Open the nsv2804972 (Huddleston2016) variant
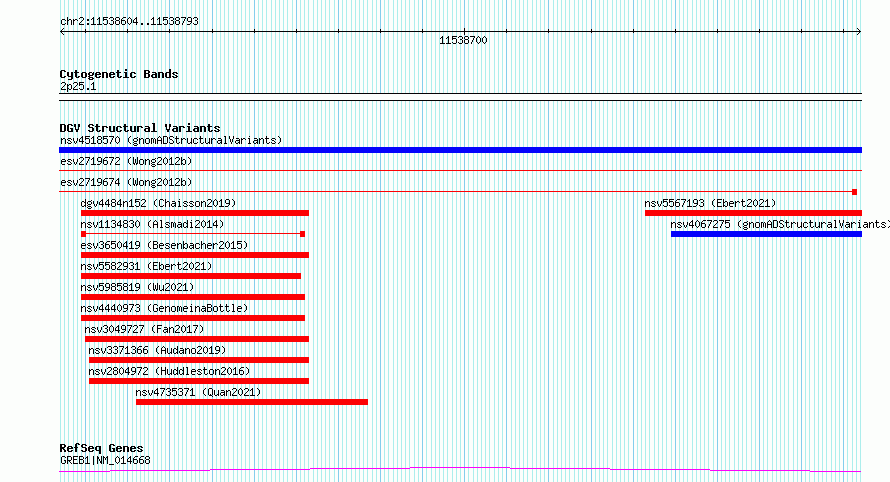 point(199,381)
